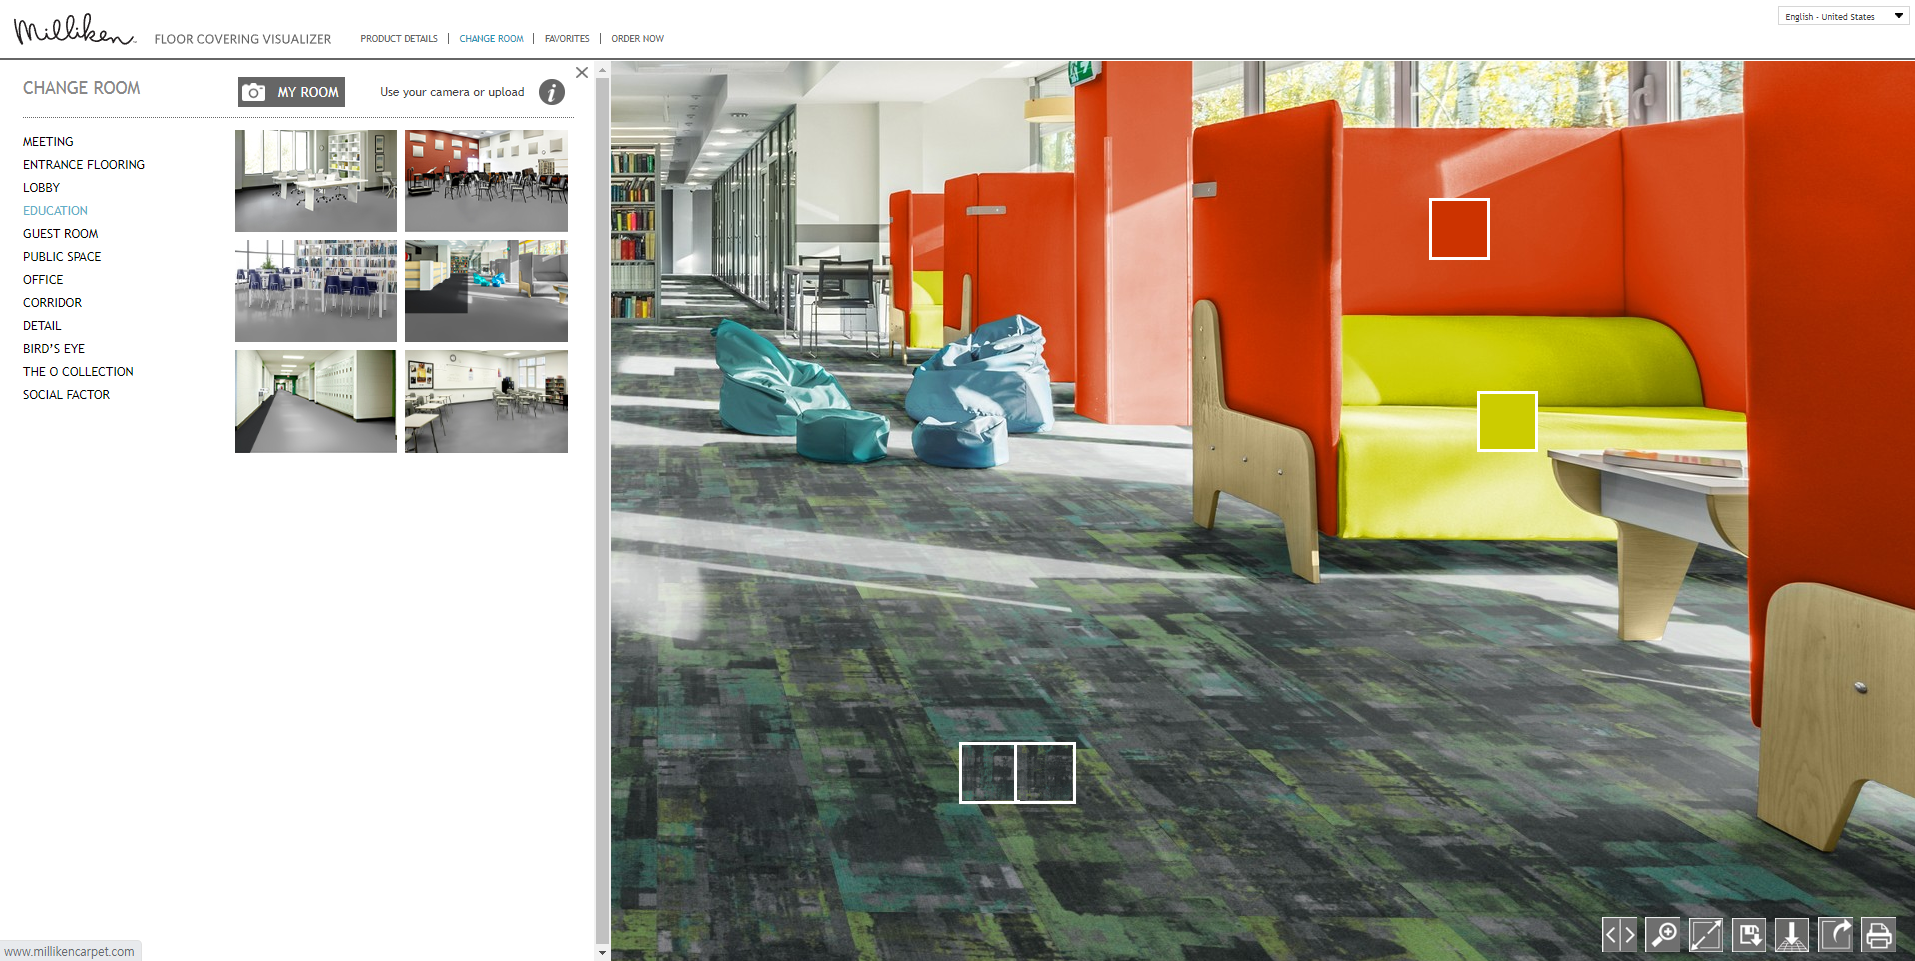Choose the locker hallway thumbnail
This screenshot has width=1915, height=961.
[x=316, y=401]
